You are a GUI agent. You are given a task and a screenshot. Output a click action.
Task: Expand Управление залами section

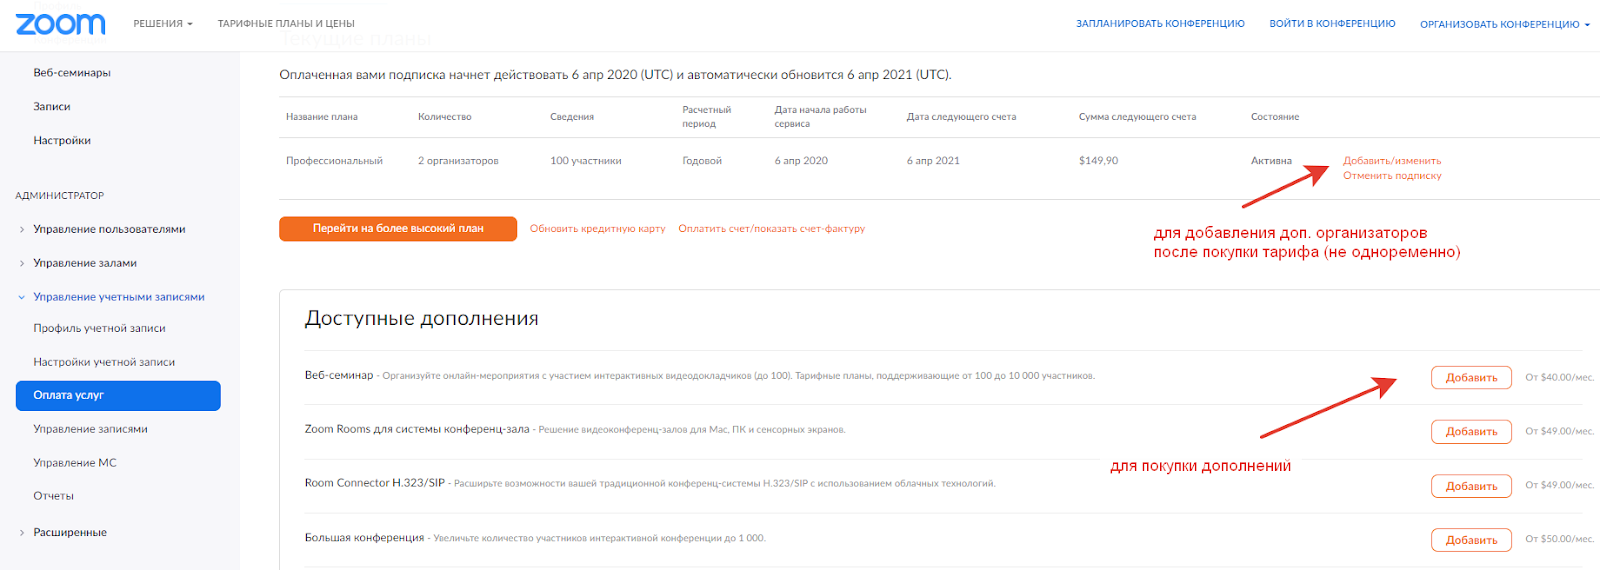coord(85,263)
